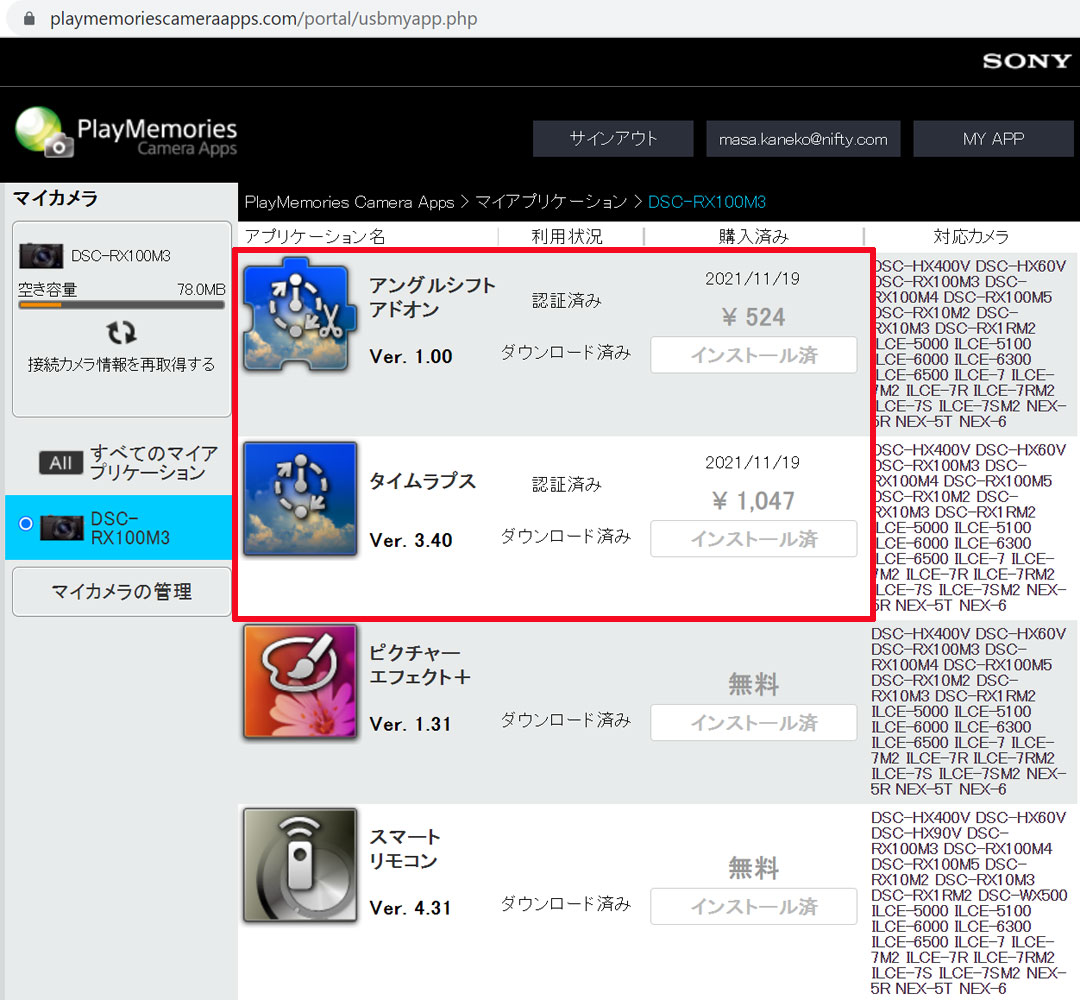
Task: Click the All badge icon in sidebar
Action: pyautogui.click(x=61, y=463)
